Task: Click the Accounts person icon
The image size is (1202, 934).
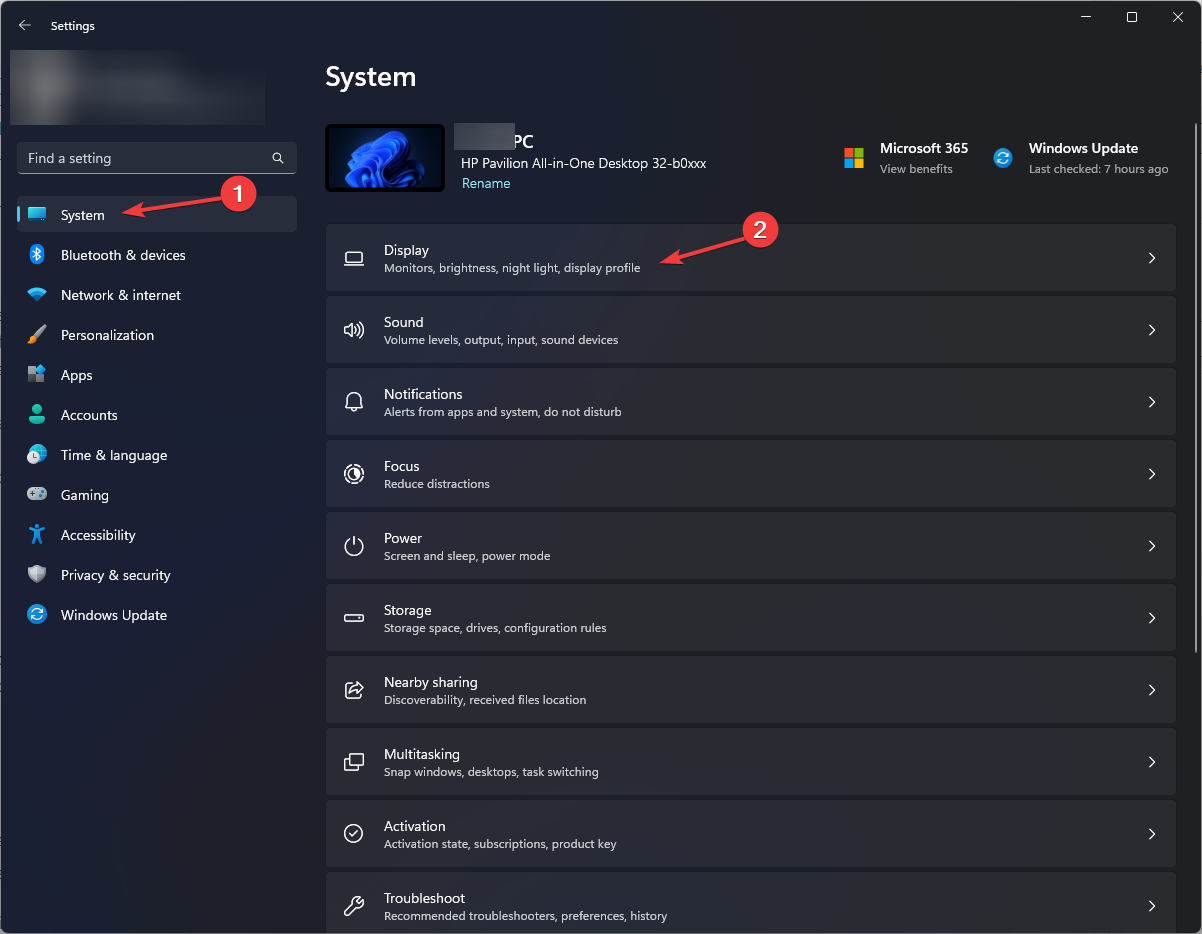Action: click(x=37, y=415)
